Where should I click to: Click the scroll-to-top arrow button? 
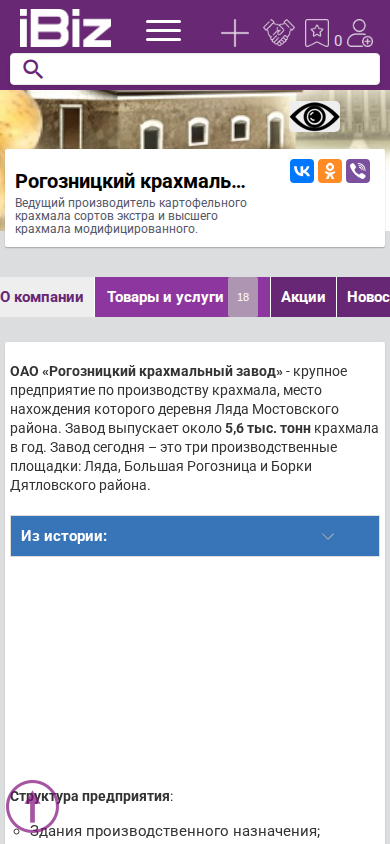pos(32,806)
